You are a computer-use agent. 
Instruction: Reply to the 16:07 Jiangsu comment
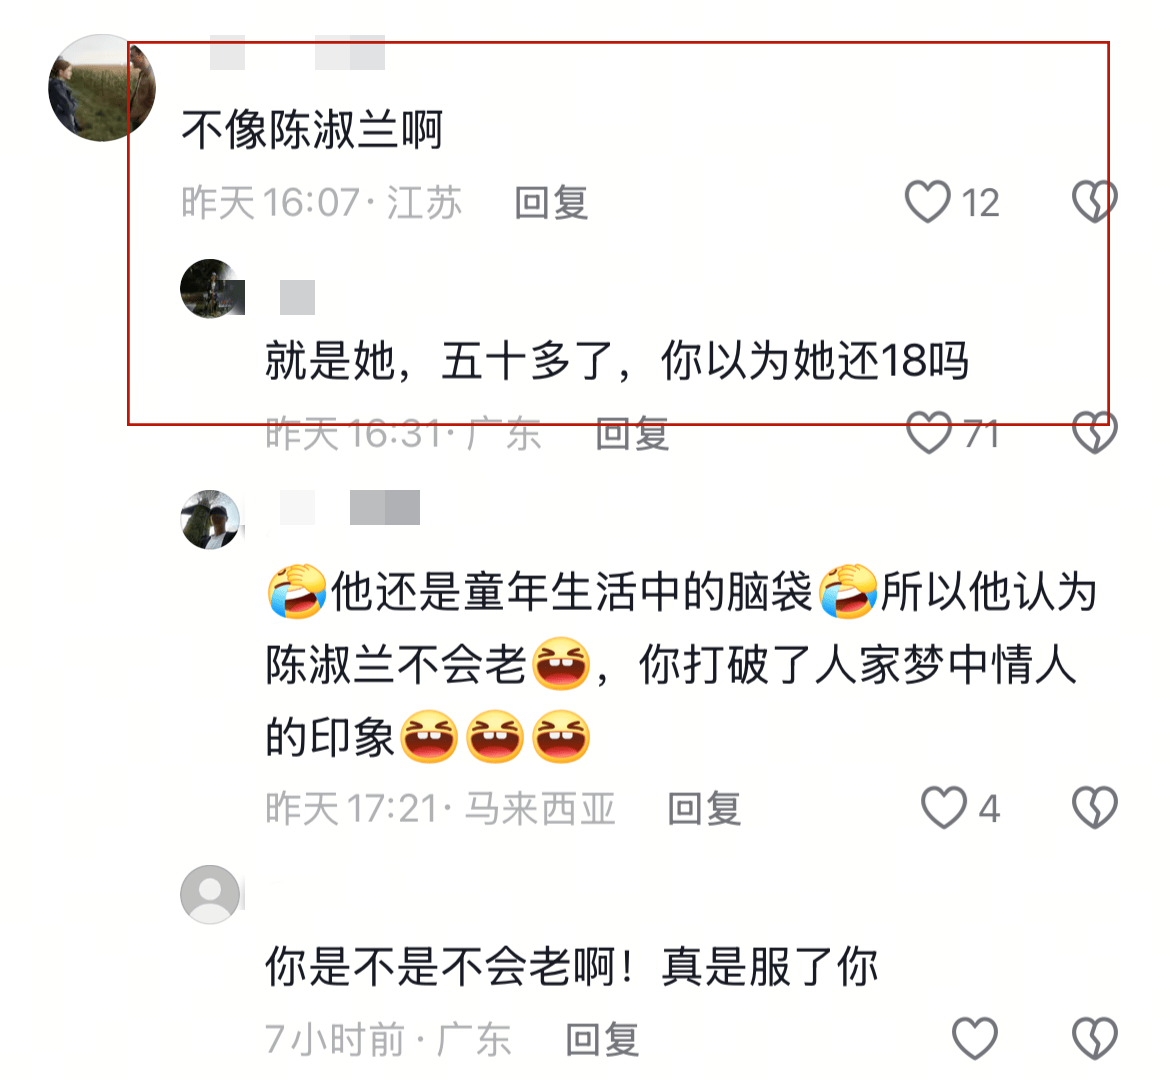tap(551, 203)
